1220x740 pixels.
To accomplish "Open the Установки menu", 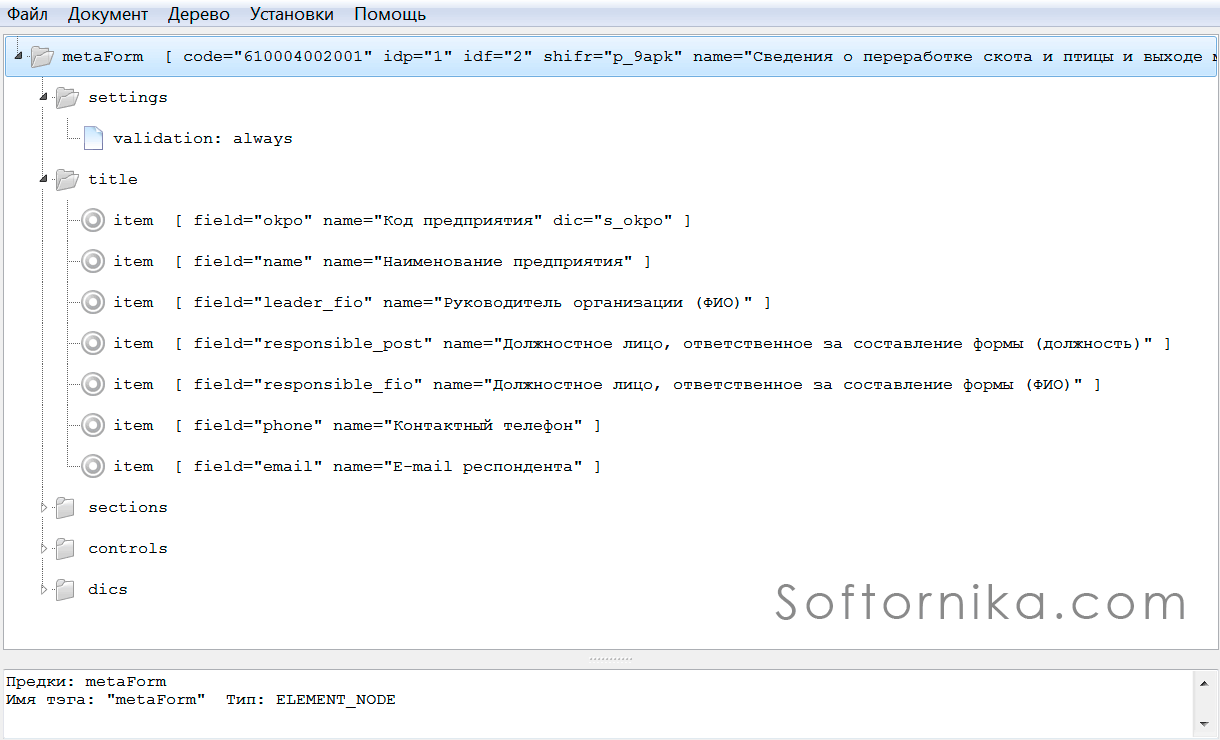I will [x=292, y=14].
